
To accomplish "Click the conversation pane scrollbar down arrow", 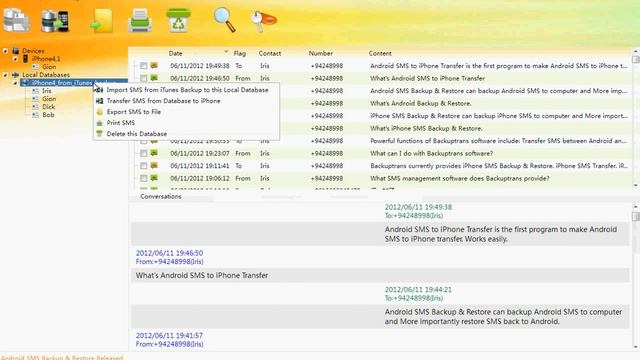I will [636, 347].
